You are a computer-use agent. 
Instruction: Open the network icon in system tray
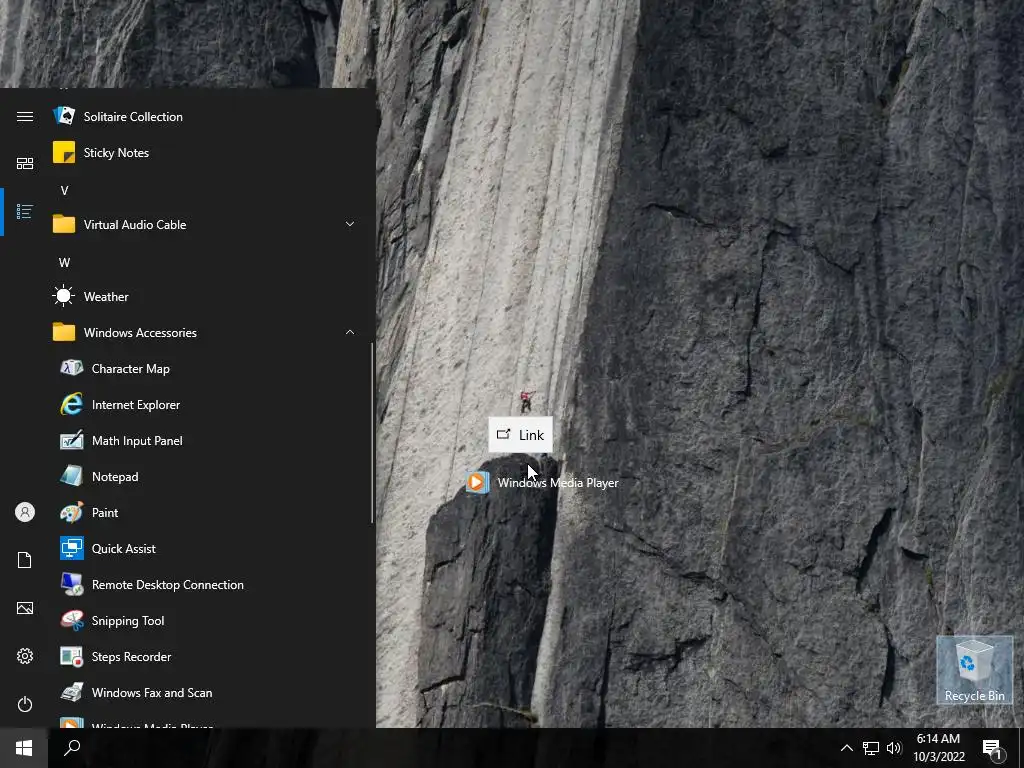[871, 748]
